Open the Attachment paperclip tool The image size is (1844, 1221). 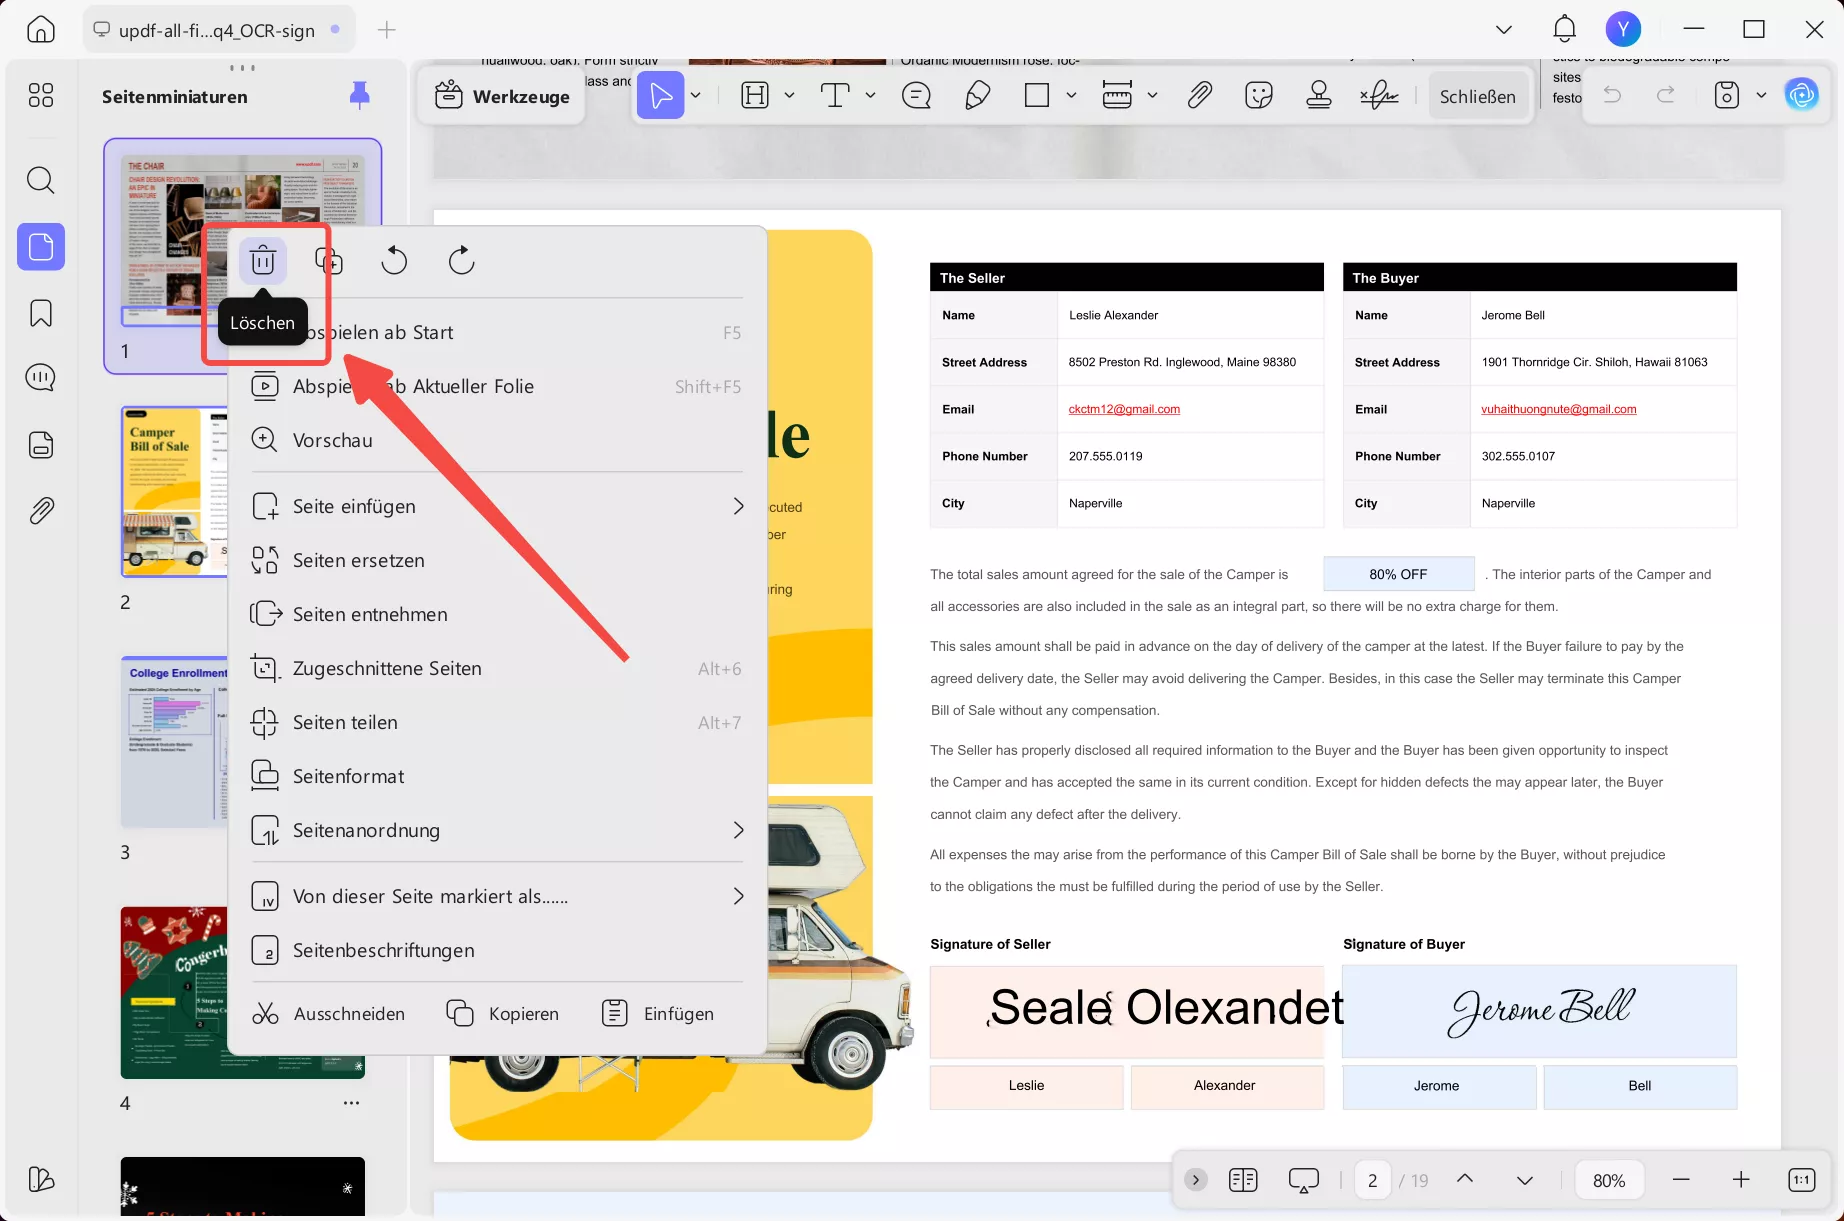1199,95
